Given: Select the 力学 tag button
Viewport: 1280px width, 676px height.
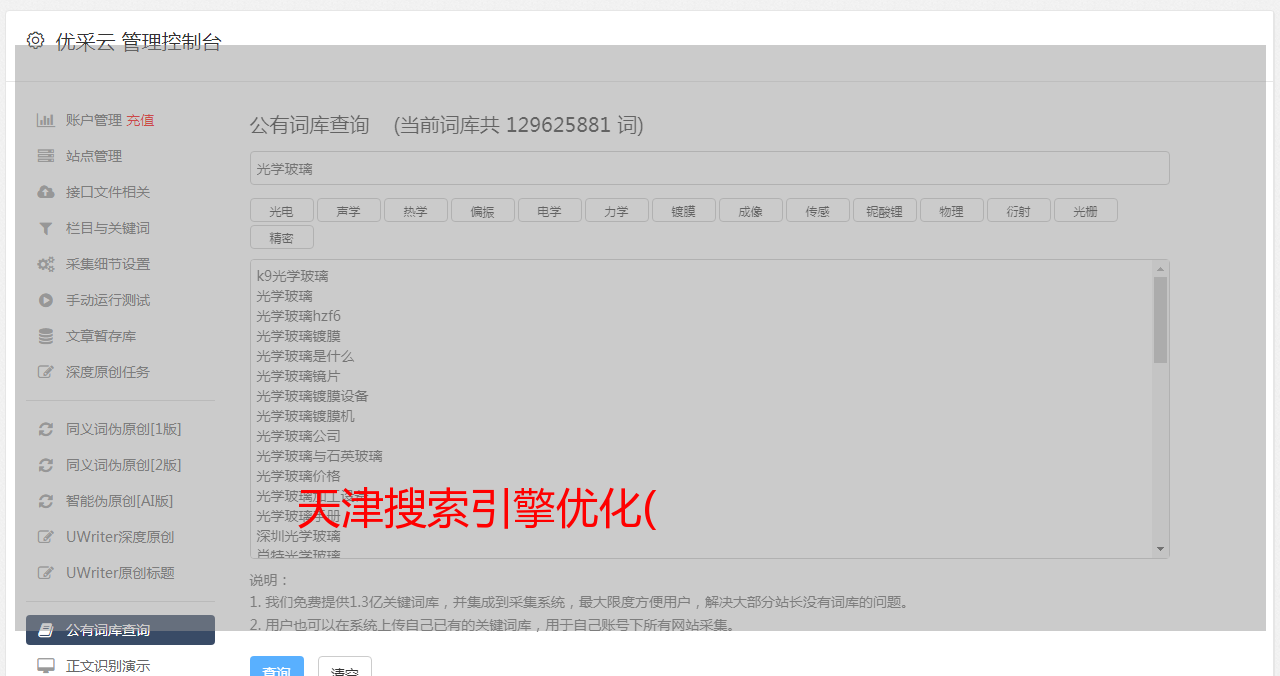Looking at the screenshot, I should [x=617, y=210].
